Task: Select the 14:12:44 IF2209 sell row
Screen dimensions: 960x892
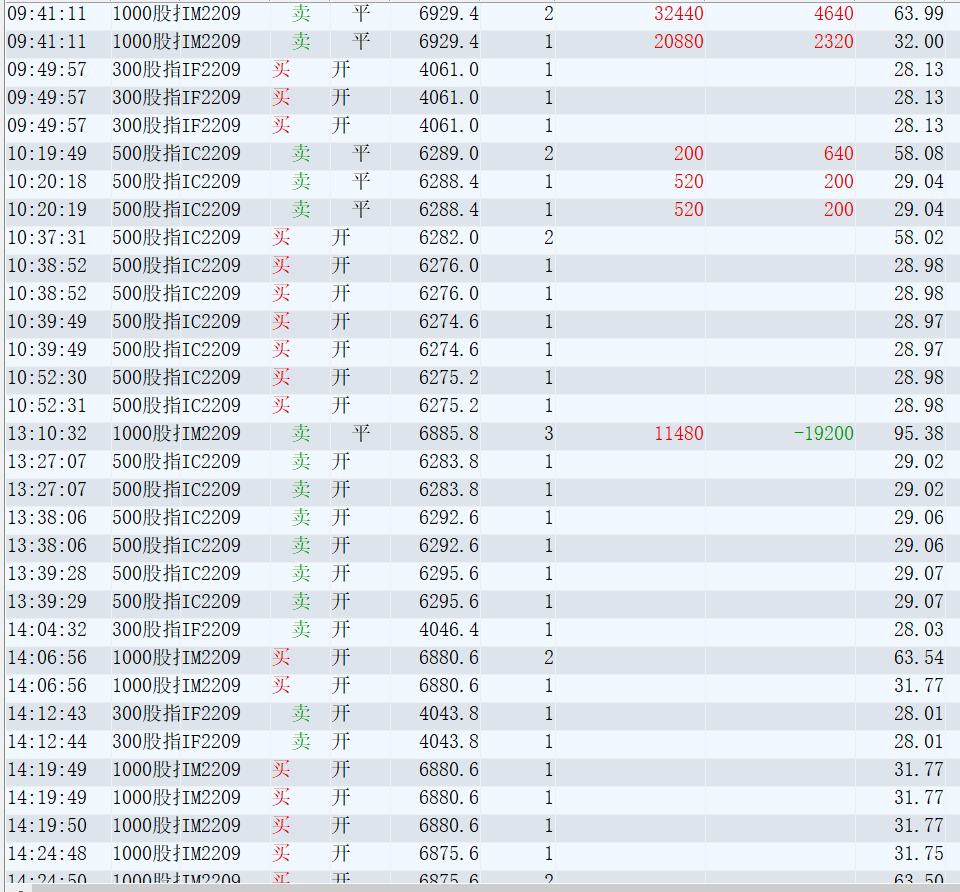Action: click(x=480, y=741)
